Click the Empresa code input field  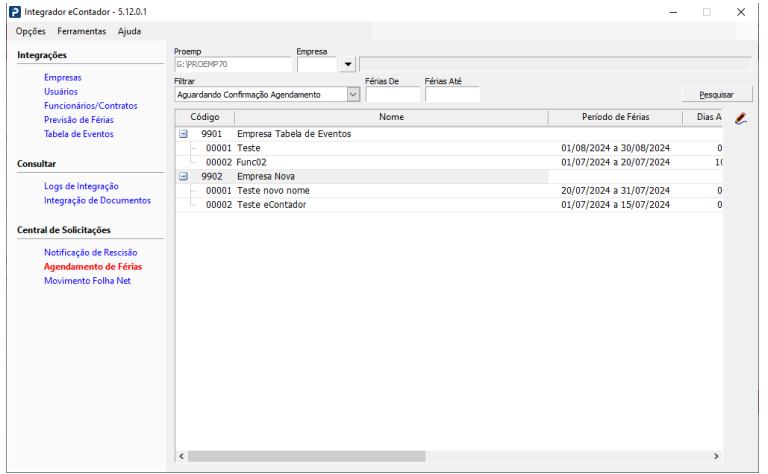coord(316,64)
